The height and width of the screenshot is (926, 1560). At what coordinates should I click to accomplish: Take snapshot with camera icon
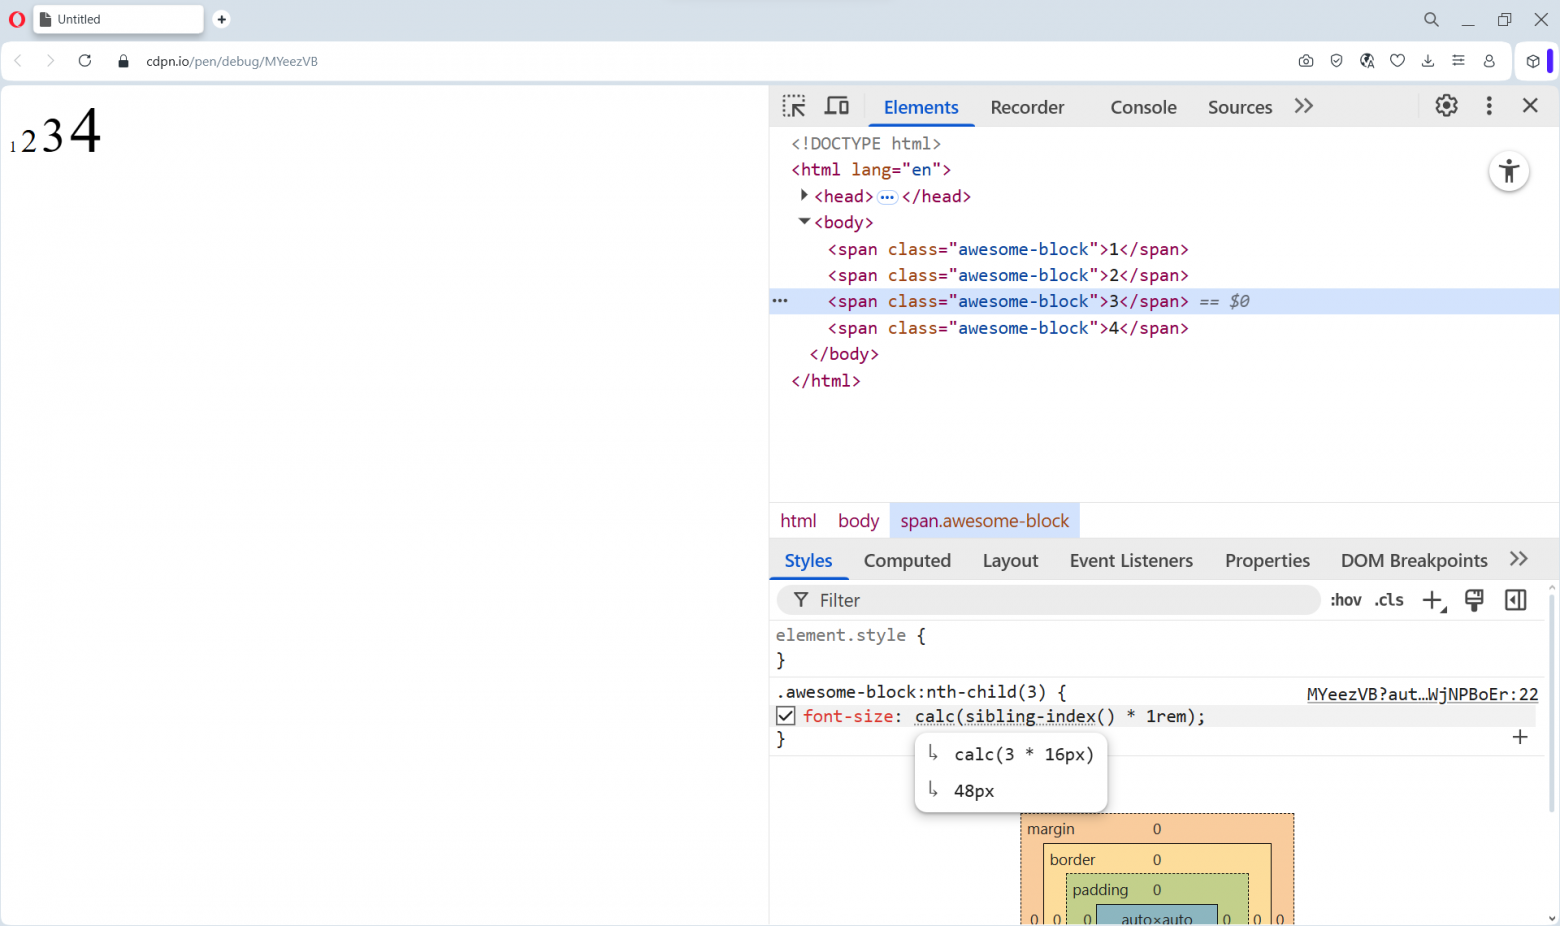tap(1306, 61)
